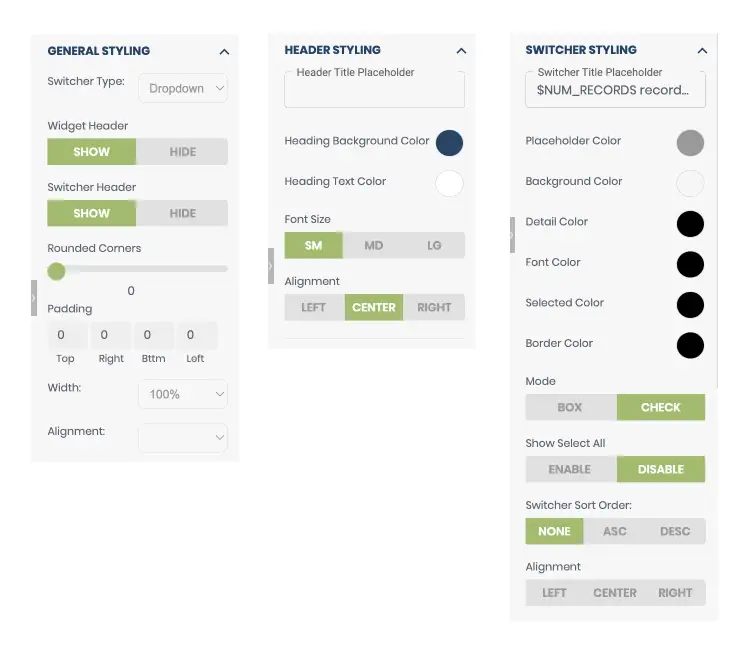The image size is (755, 652).
Task: Collapse the Switcher Styling section chevron
Action: (x=702, y=51)
